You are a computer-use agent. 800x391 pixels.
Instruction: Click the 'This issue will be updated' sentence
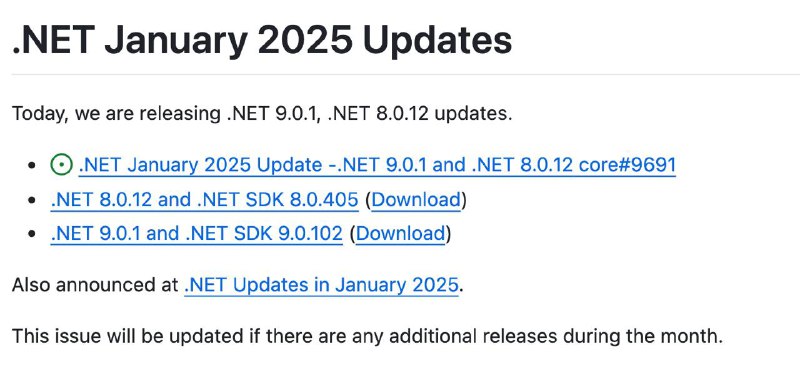pyautogui.click(x=367, y=336)
